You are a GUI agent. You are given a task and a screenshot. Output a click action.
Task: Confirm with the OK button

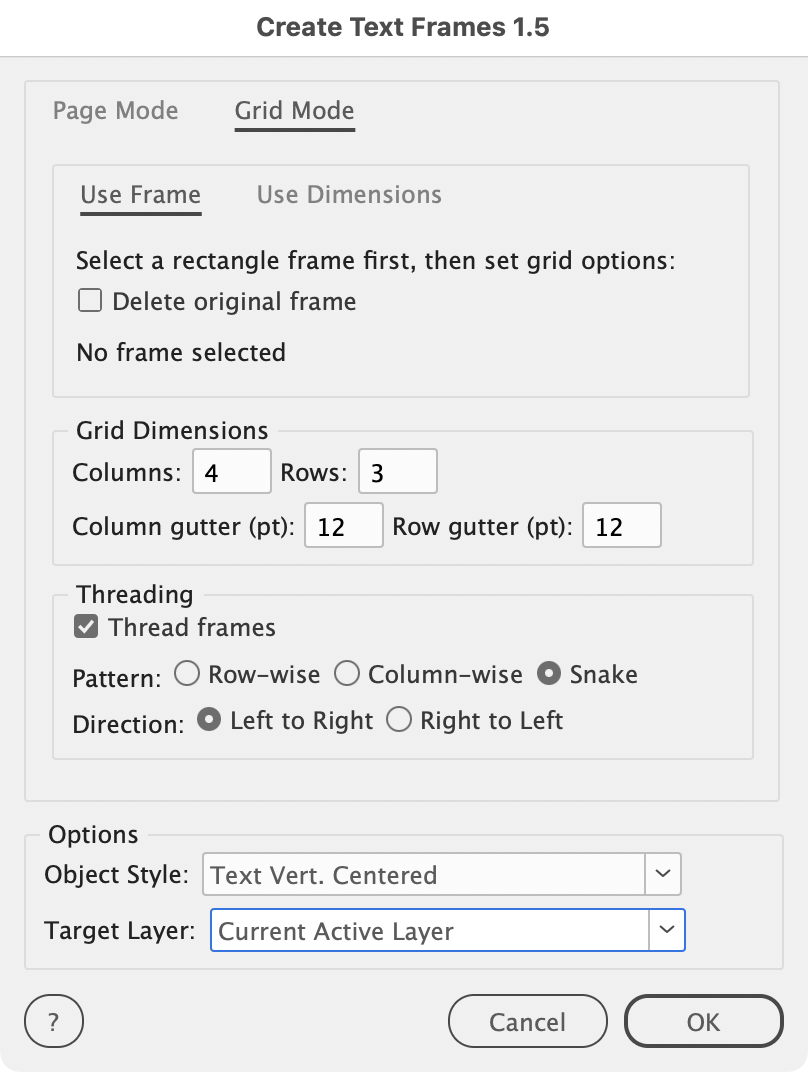703,1021
